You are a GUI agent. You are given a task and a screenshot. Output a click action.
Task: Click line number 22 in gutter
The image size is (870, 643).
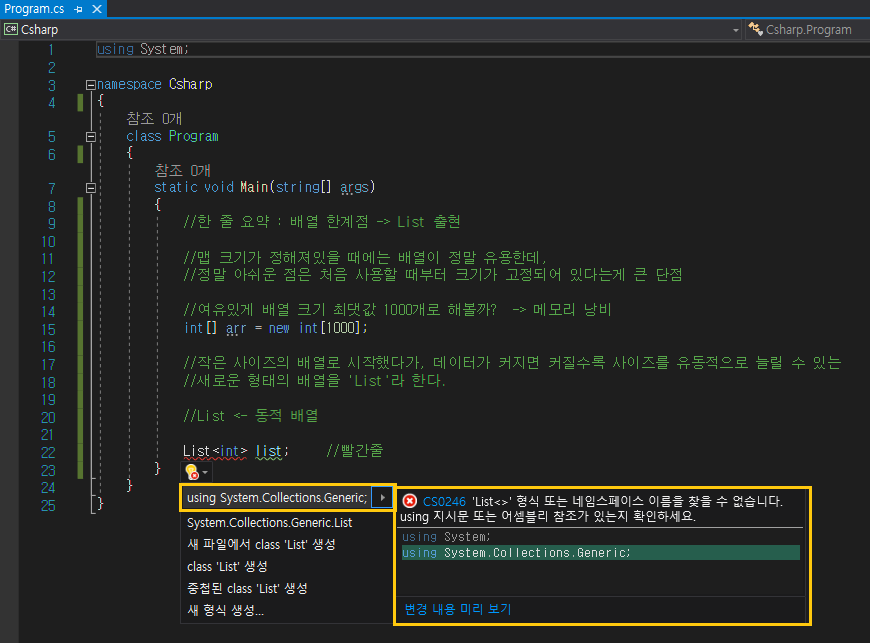(x=48, y=453)
